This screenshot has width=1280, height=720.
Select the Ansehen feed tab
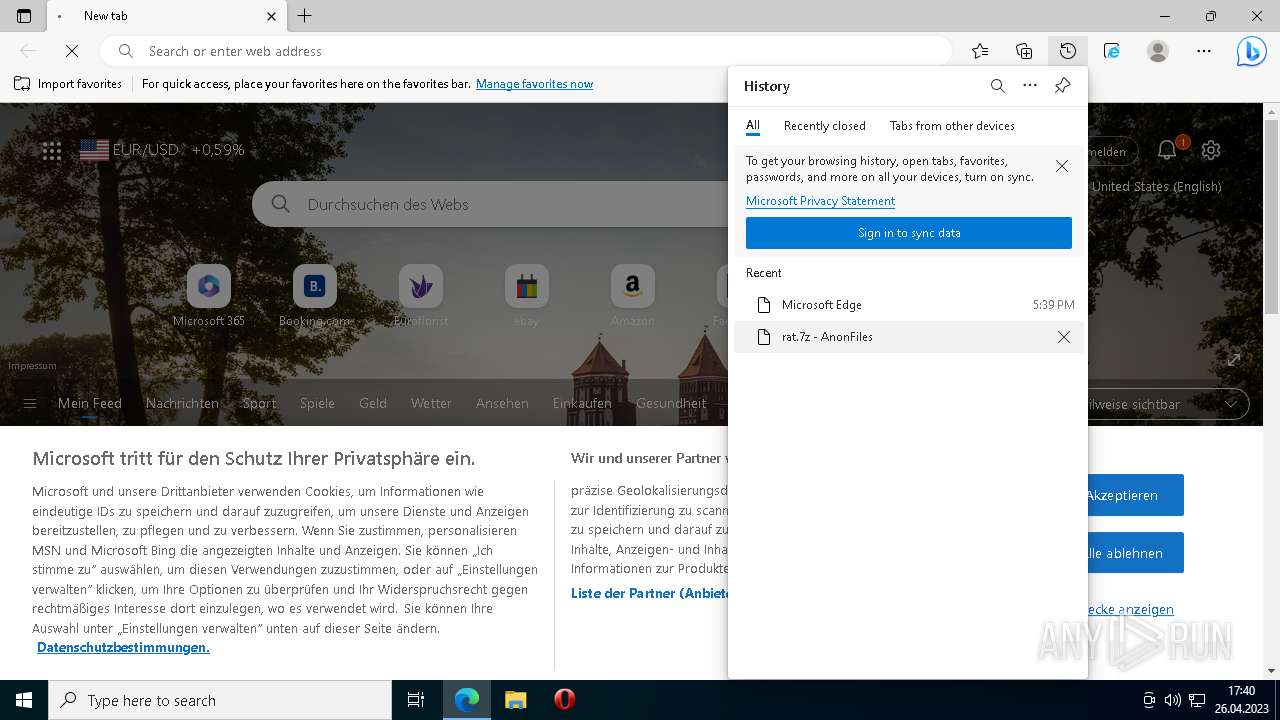(502, 404)
